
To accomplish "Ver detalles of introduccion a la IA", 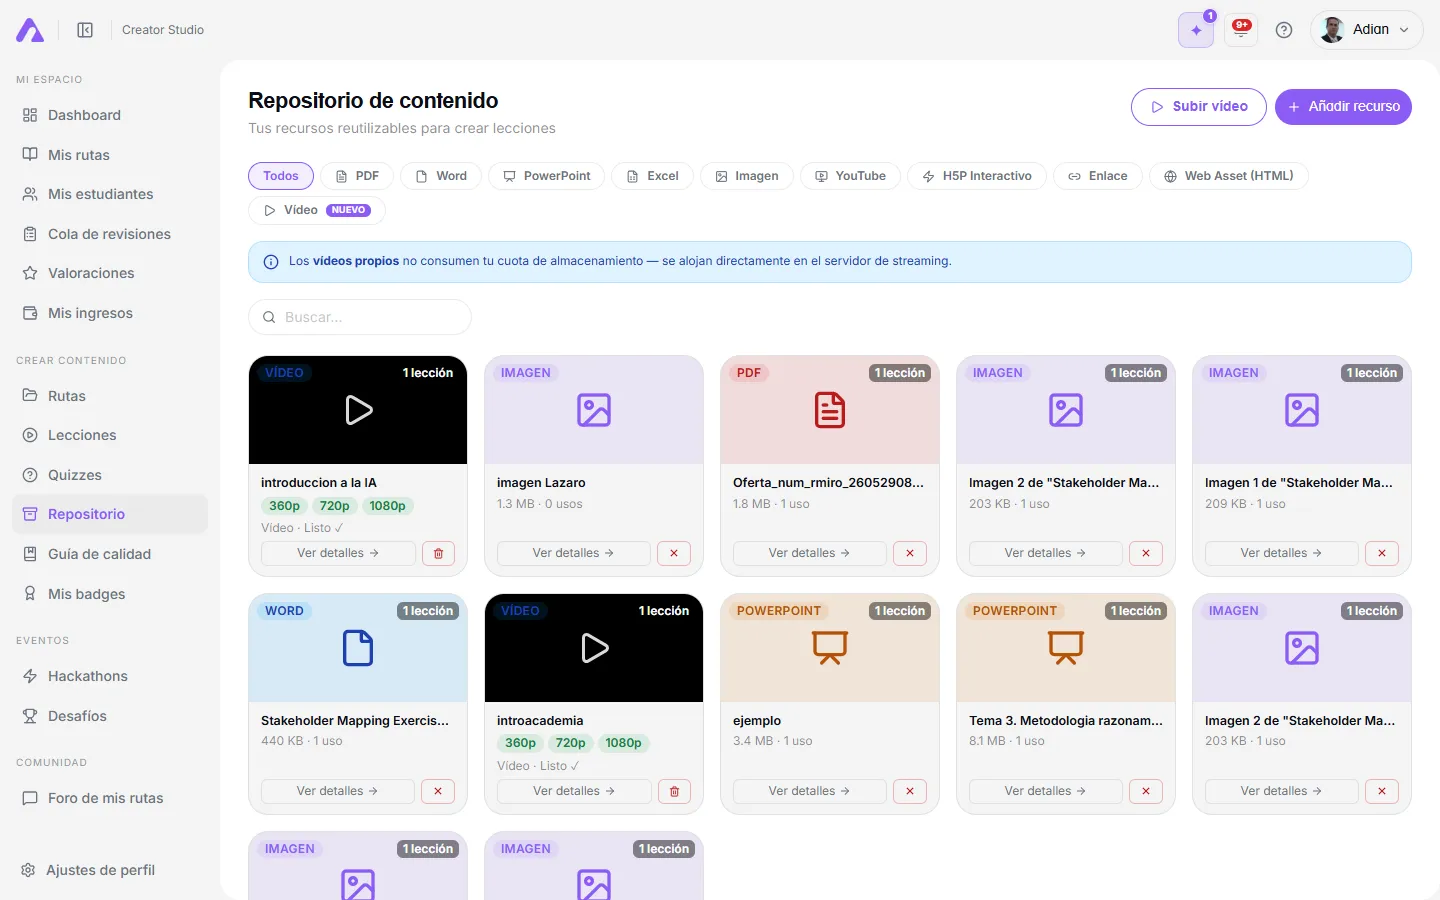I will 338,553.
